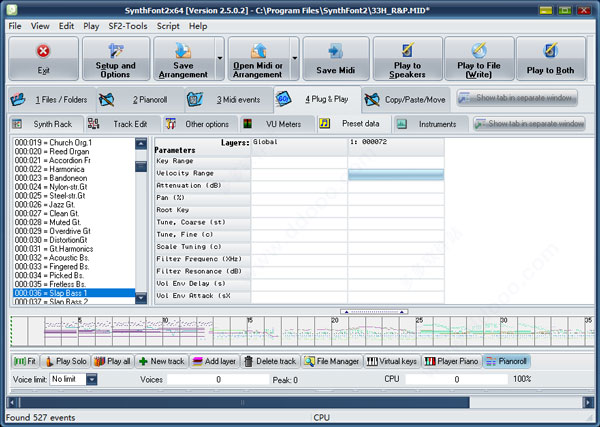
Task: Select the 4 Plug & Play tab
Action: point(317,99)
